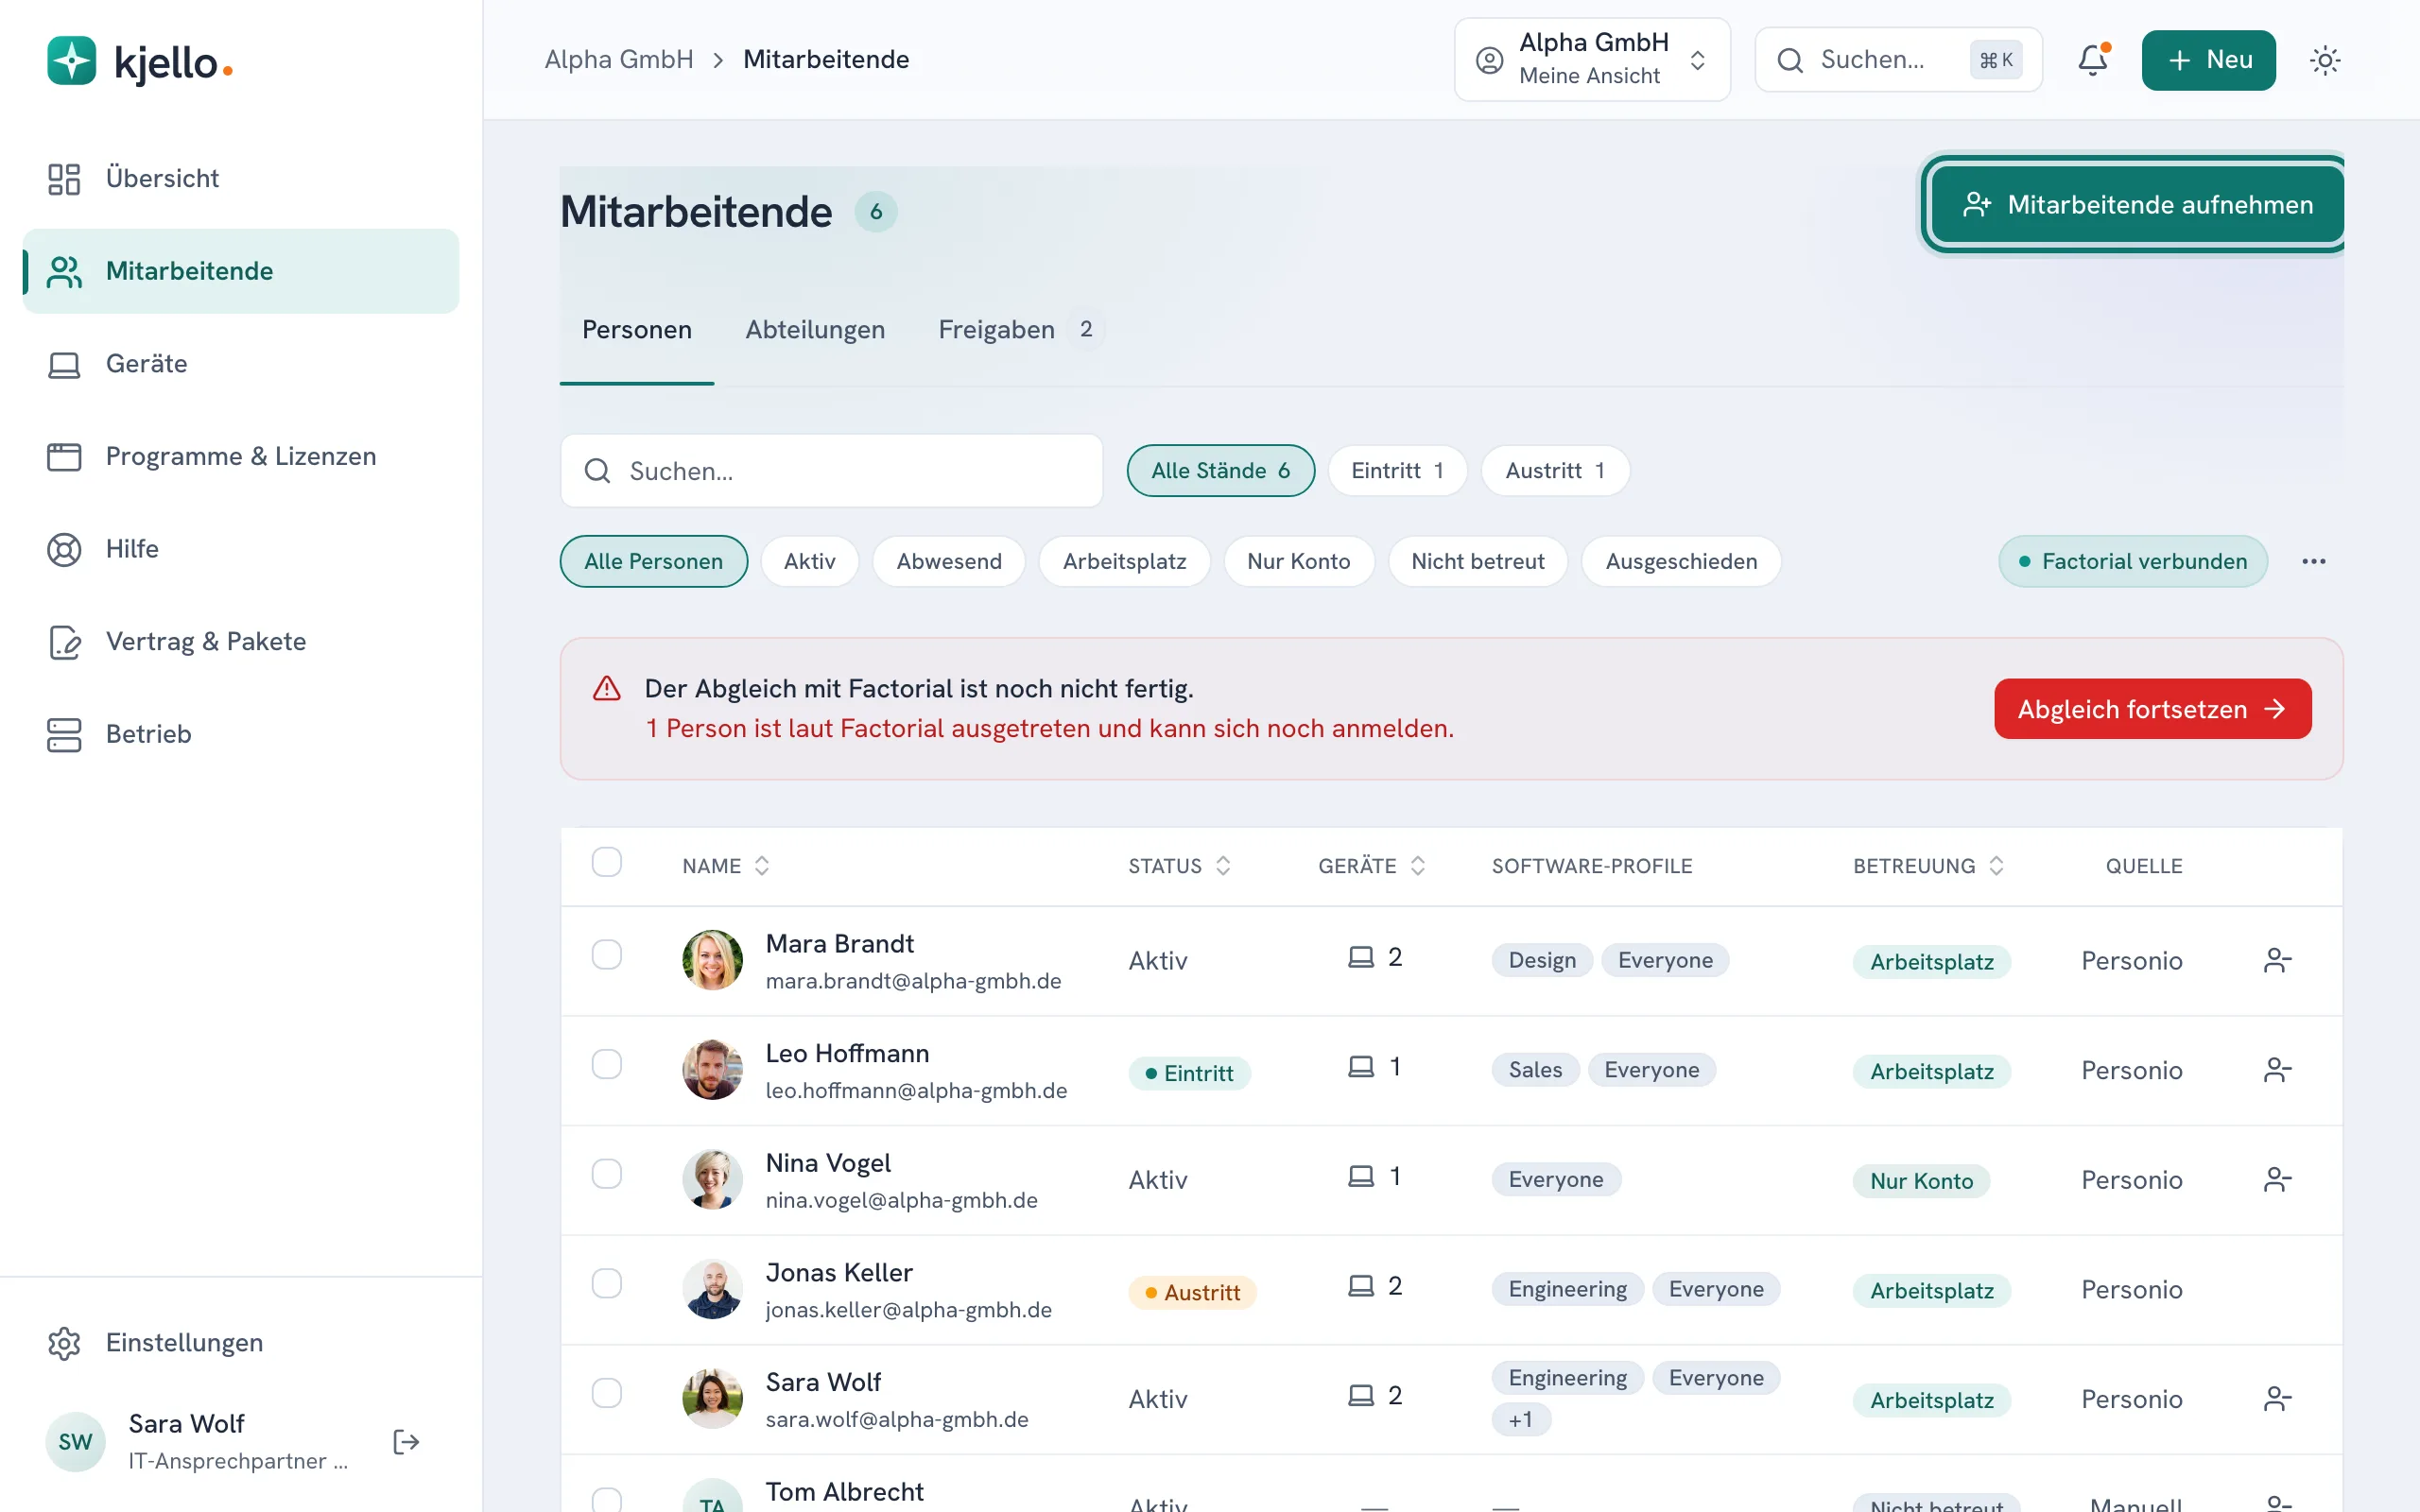Click Mitarbeitende aufnehmen button
Viewport: 2420px width, 1512px height.
(2136, 204)
